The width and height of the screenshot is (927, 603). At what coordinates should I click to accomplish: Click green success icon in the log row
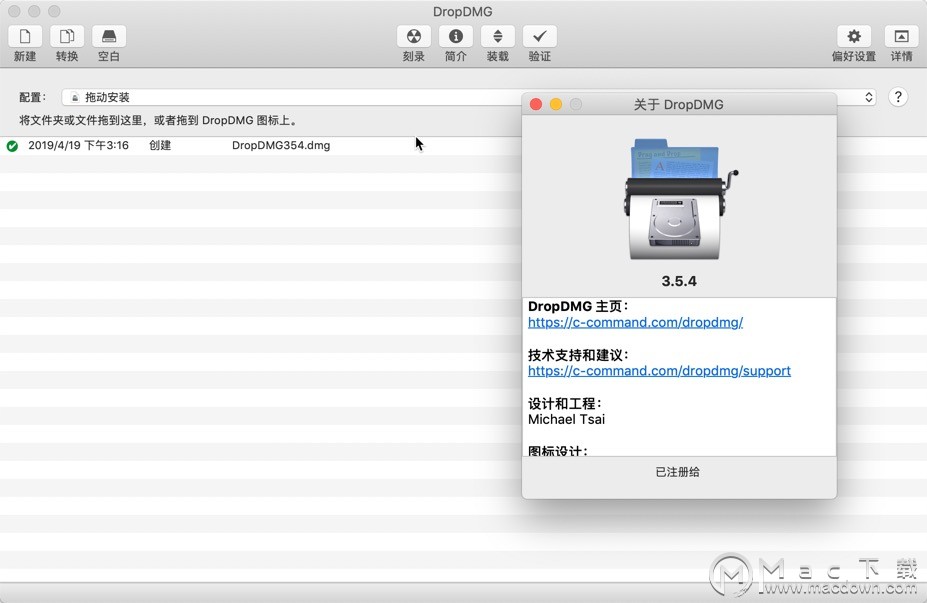(12, 145)
